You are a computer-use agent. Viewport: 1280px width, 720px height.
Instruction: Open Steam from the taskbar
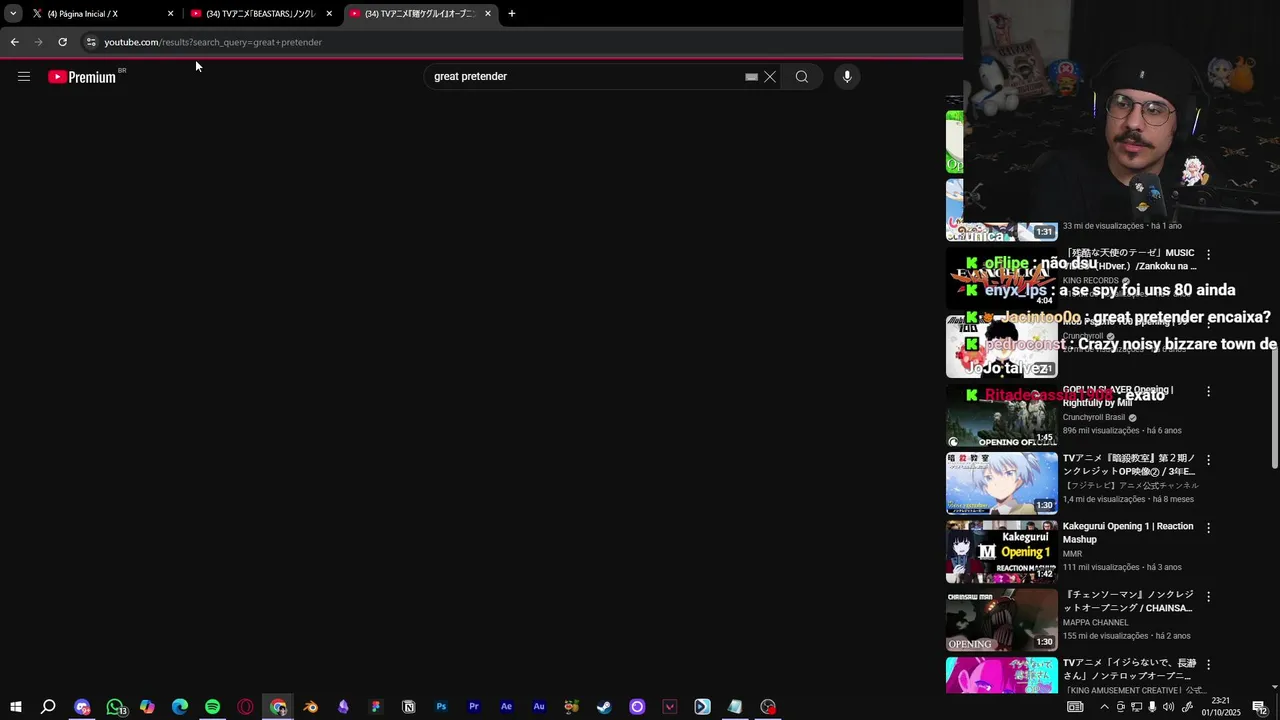tap(604, 707)
